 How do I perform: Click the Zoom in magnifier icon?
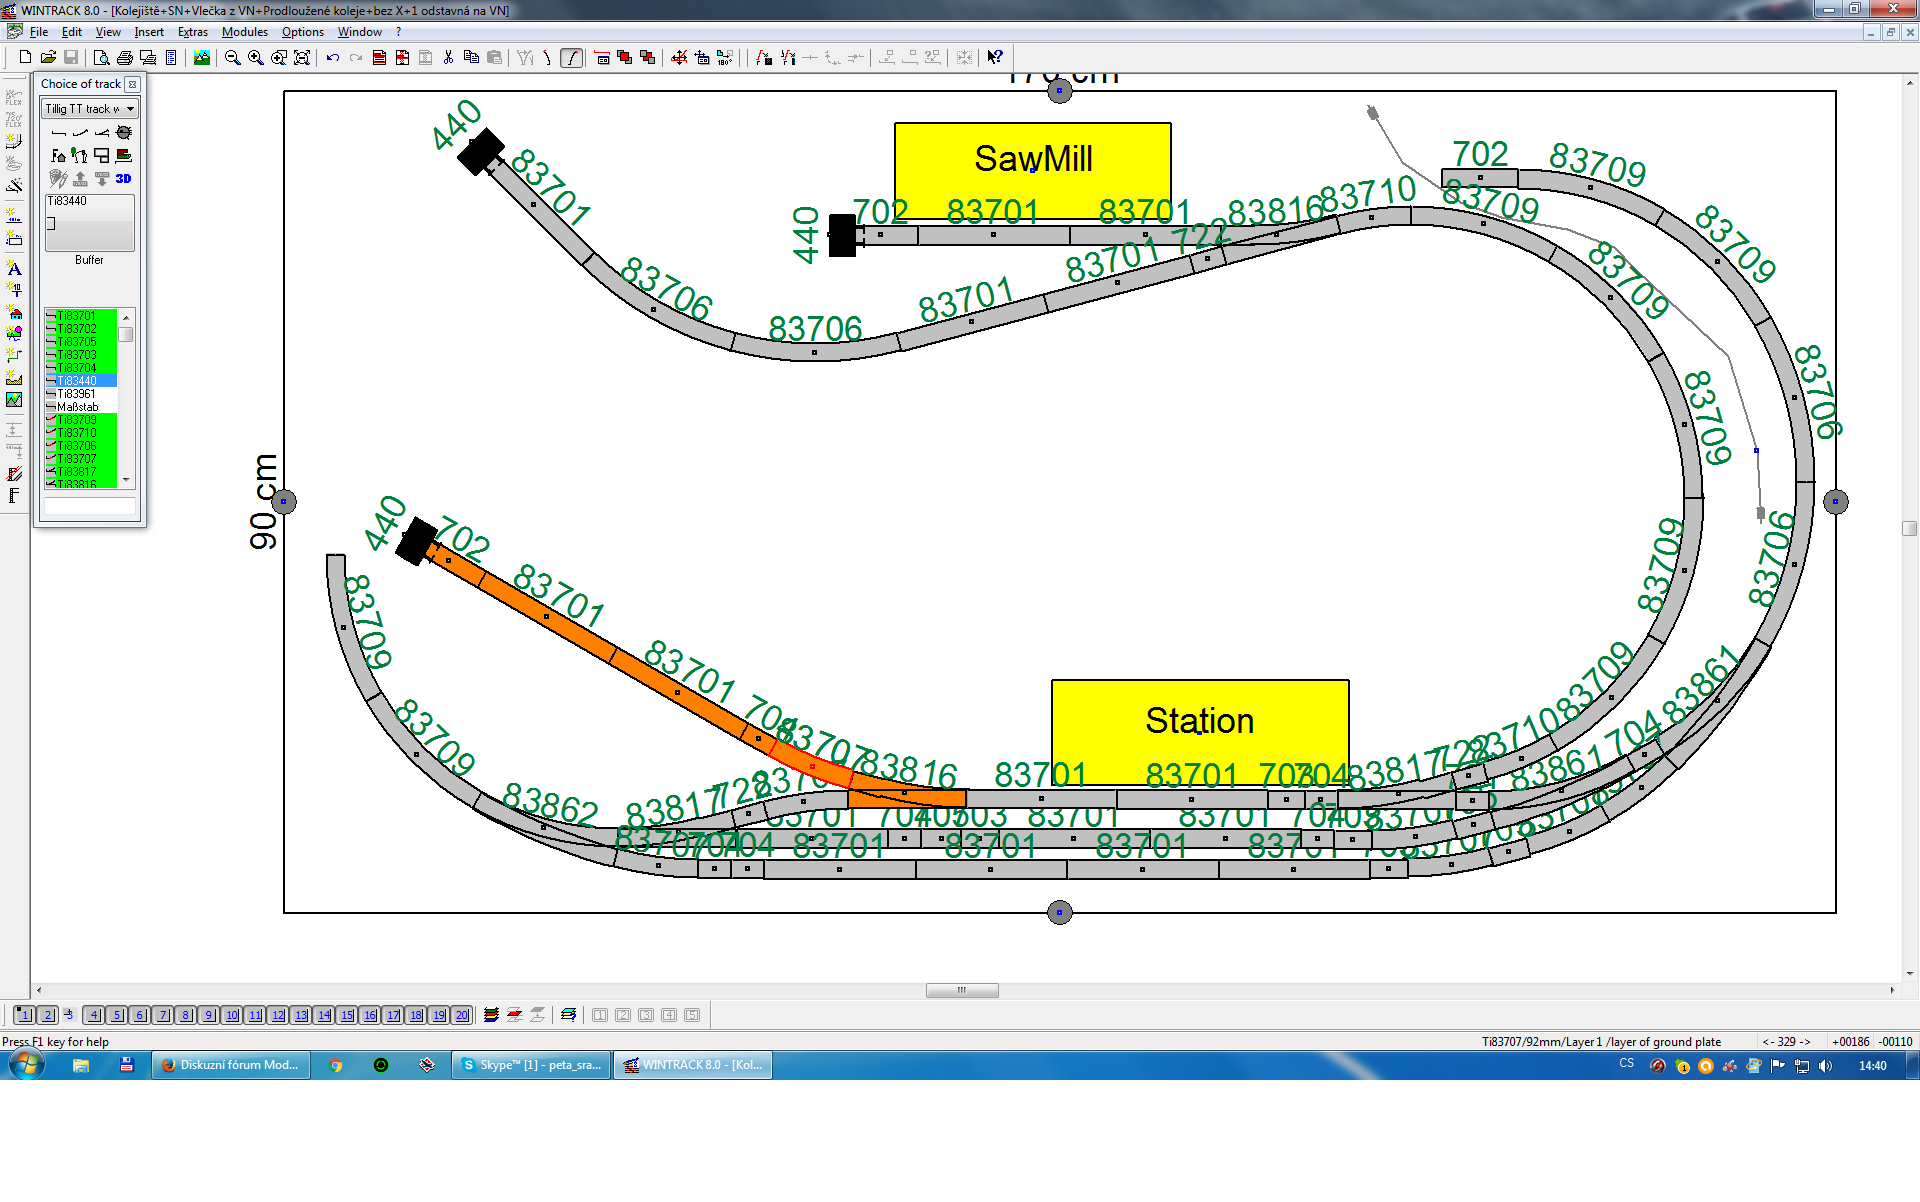click(256, 58)
